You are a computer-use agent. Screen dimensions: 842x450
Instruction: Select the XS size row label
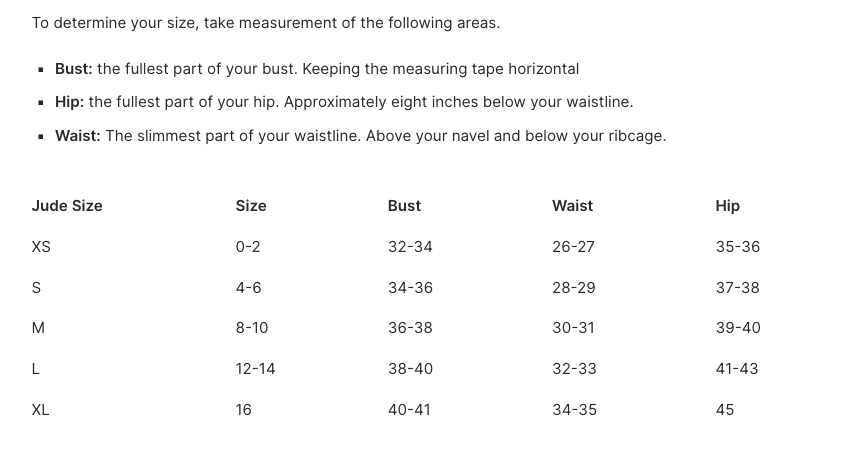click(x=41, y=246)
